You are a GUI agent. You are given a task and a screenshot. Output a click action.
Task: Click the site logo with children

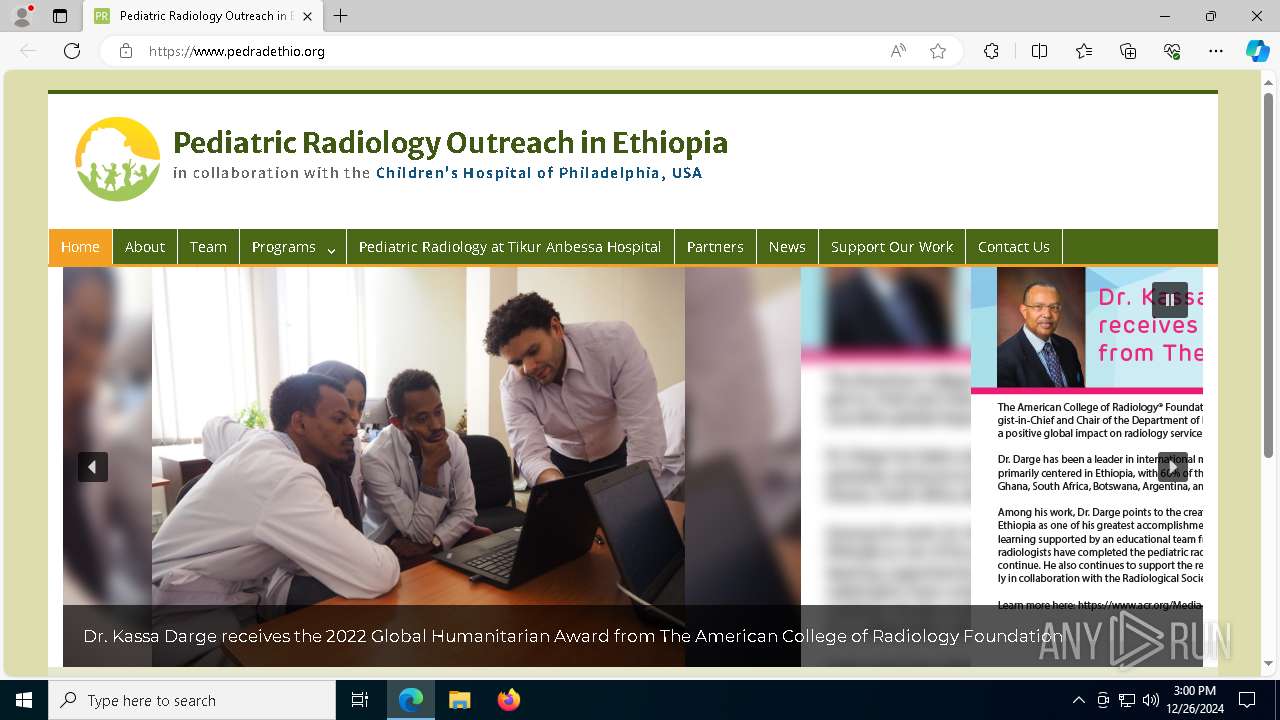(118, 159)
